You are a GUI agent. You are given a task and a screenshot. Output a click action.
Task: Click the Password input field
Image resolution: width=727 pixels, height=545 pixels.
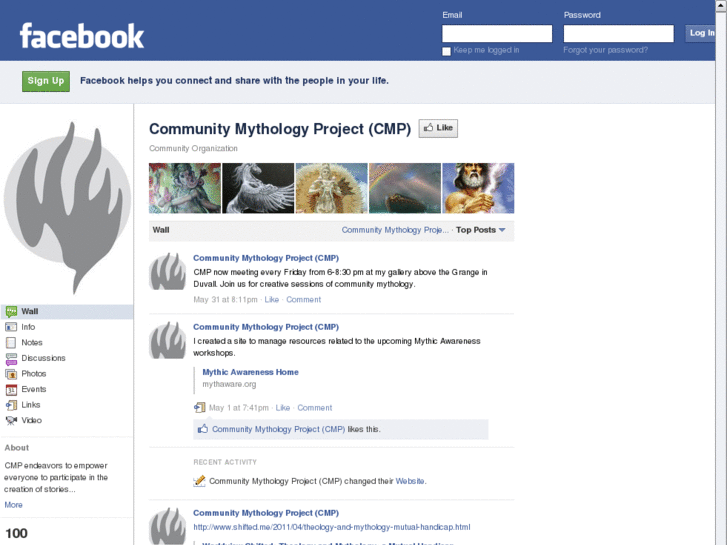[x=619, y=34]
